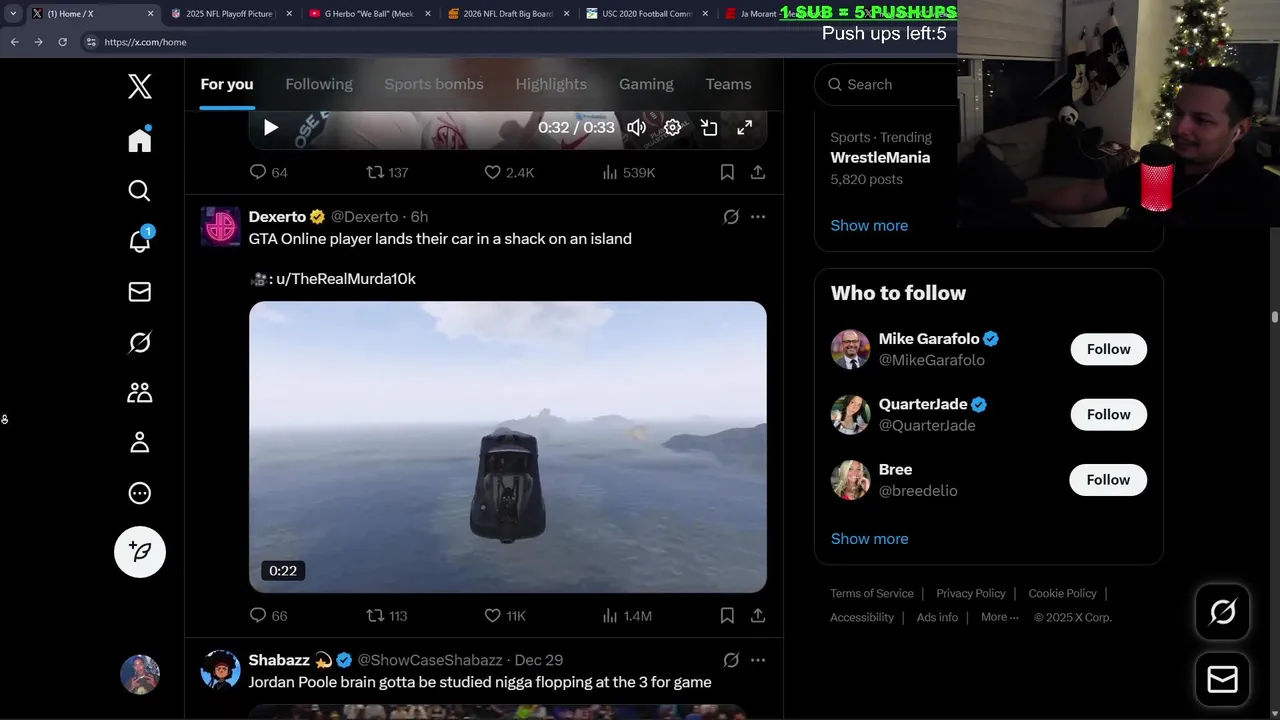Open Cookie Policy link
This screenshot has width=1280, height=720.
(x=1062, y=593)
